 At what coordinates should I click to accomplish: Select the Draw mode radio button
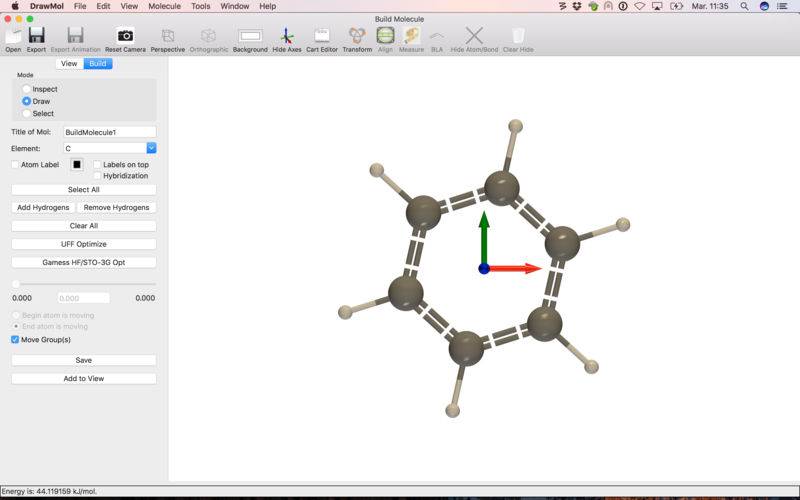pos(27,101)
